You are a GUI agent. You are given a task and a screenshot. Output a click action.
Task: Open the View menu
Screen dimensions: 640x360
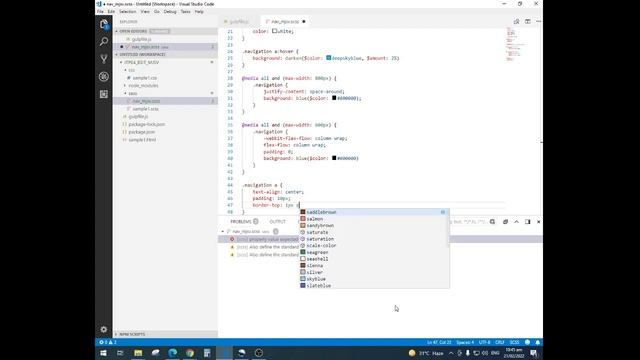(x=145, y=12)
